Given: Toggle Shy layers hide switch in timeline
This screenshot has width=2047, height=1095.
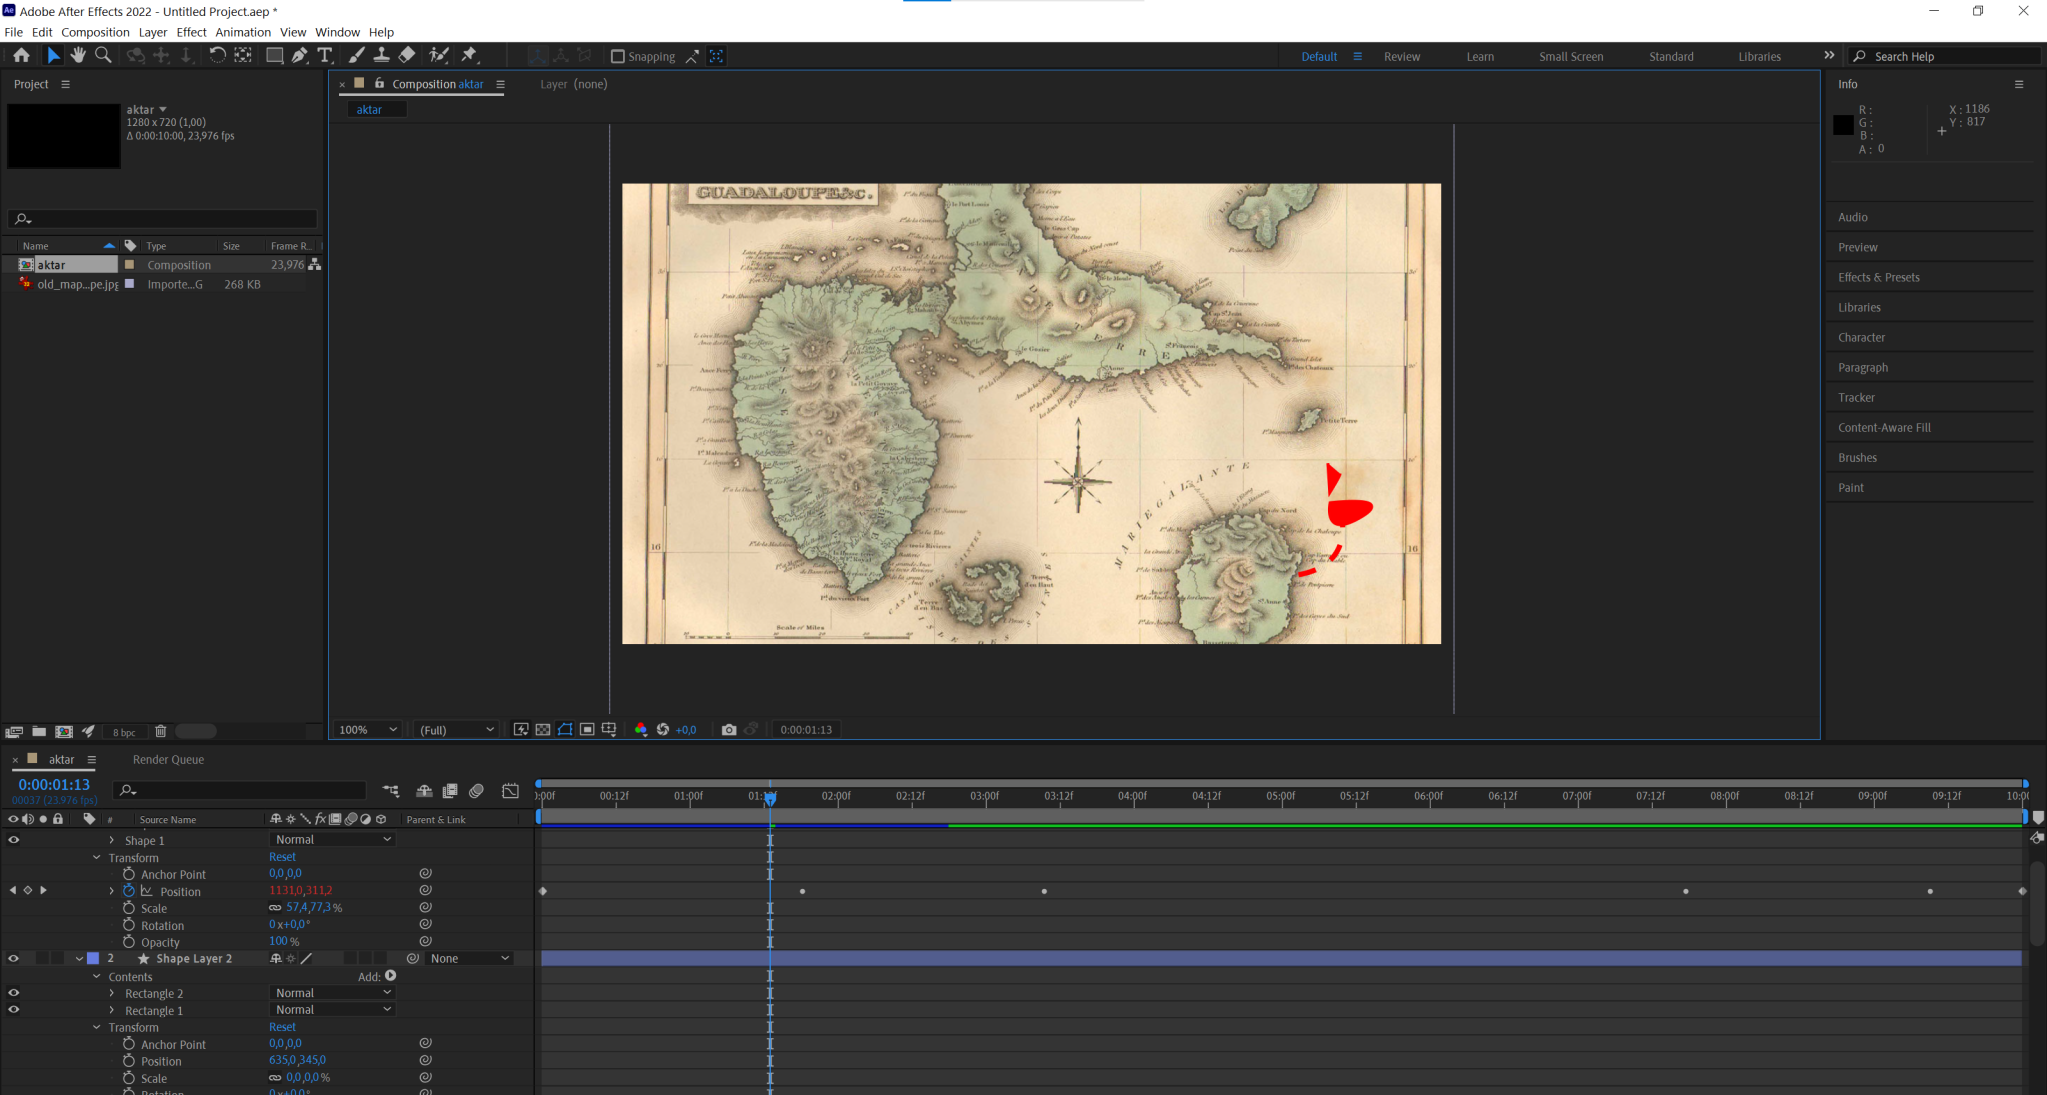Looking at the screenshot, I should (x=424, y=791).
